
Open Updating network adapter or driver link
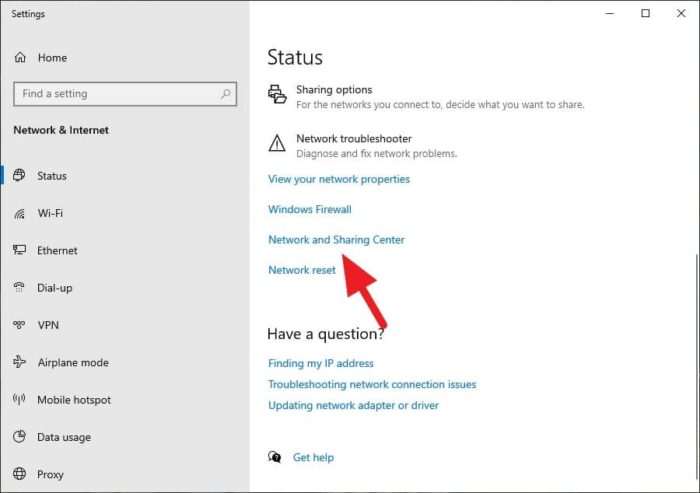[353, 405]
